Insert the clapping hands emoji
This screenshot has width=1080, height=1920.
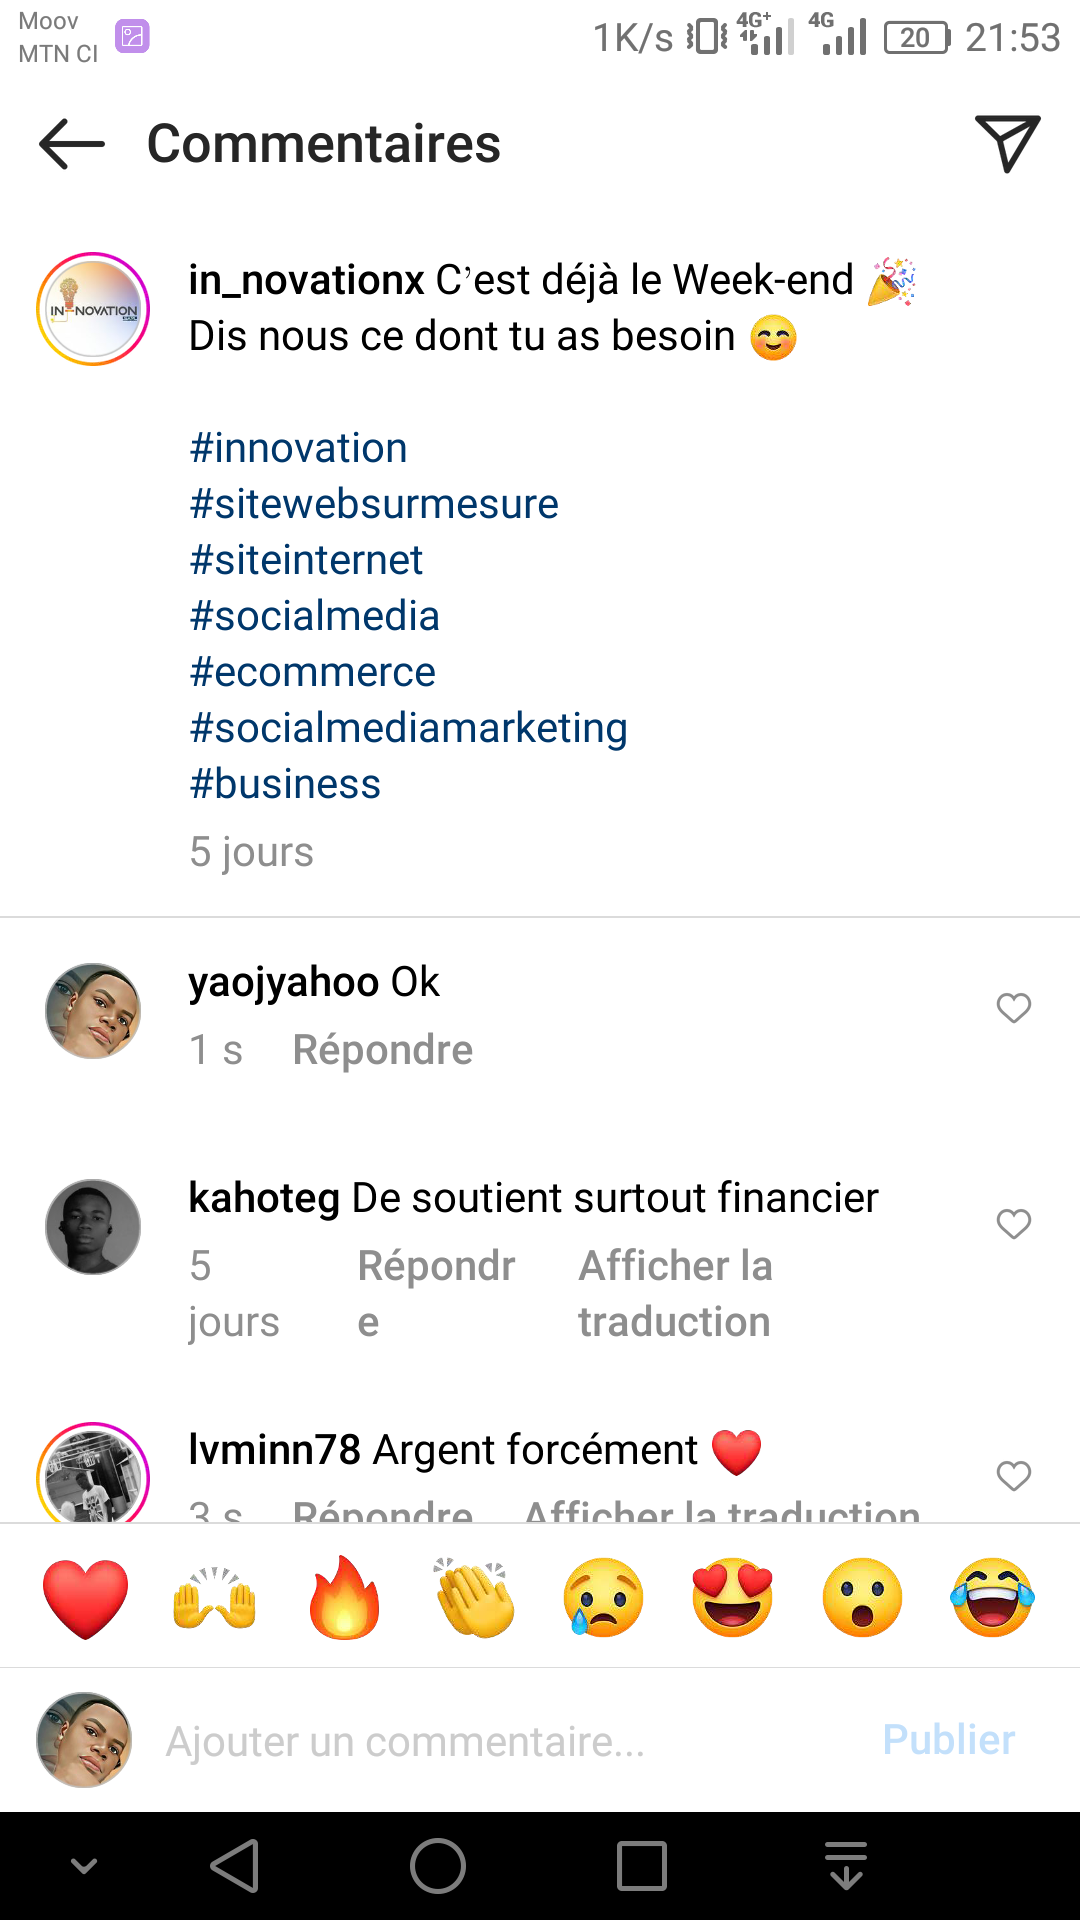click(x=474, y=1597)
